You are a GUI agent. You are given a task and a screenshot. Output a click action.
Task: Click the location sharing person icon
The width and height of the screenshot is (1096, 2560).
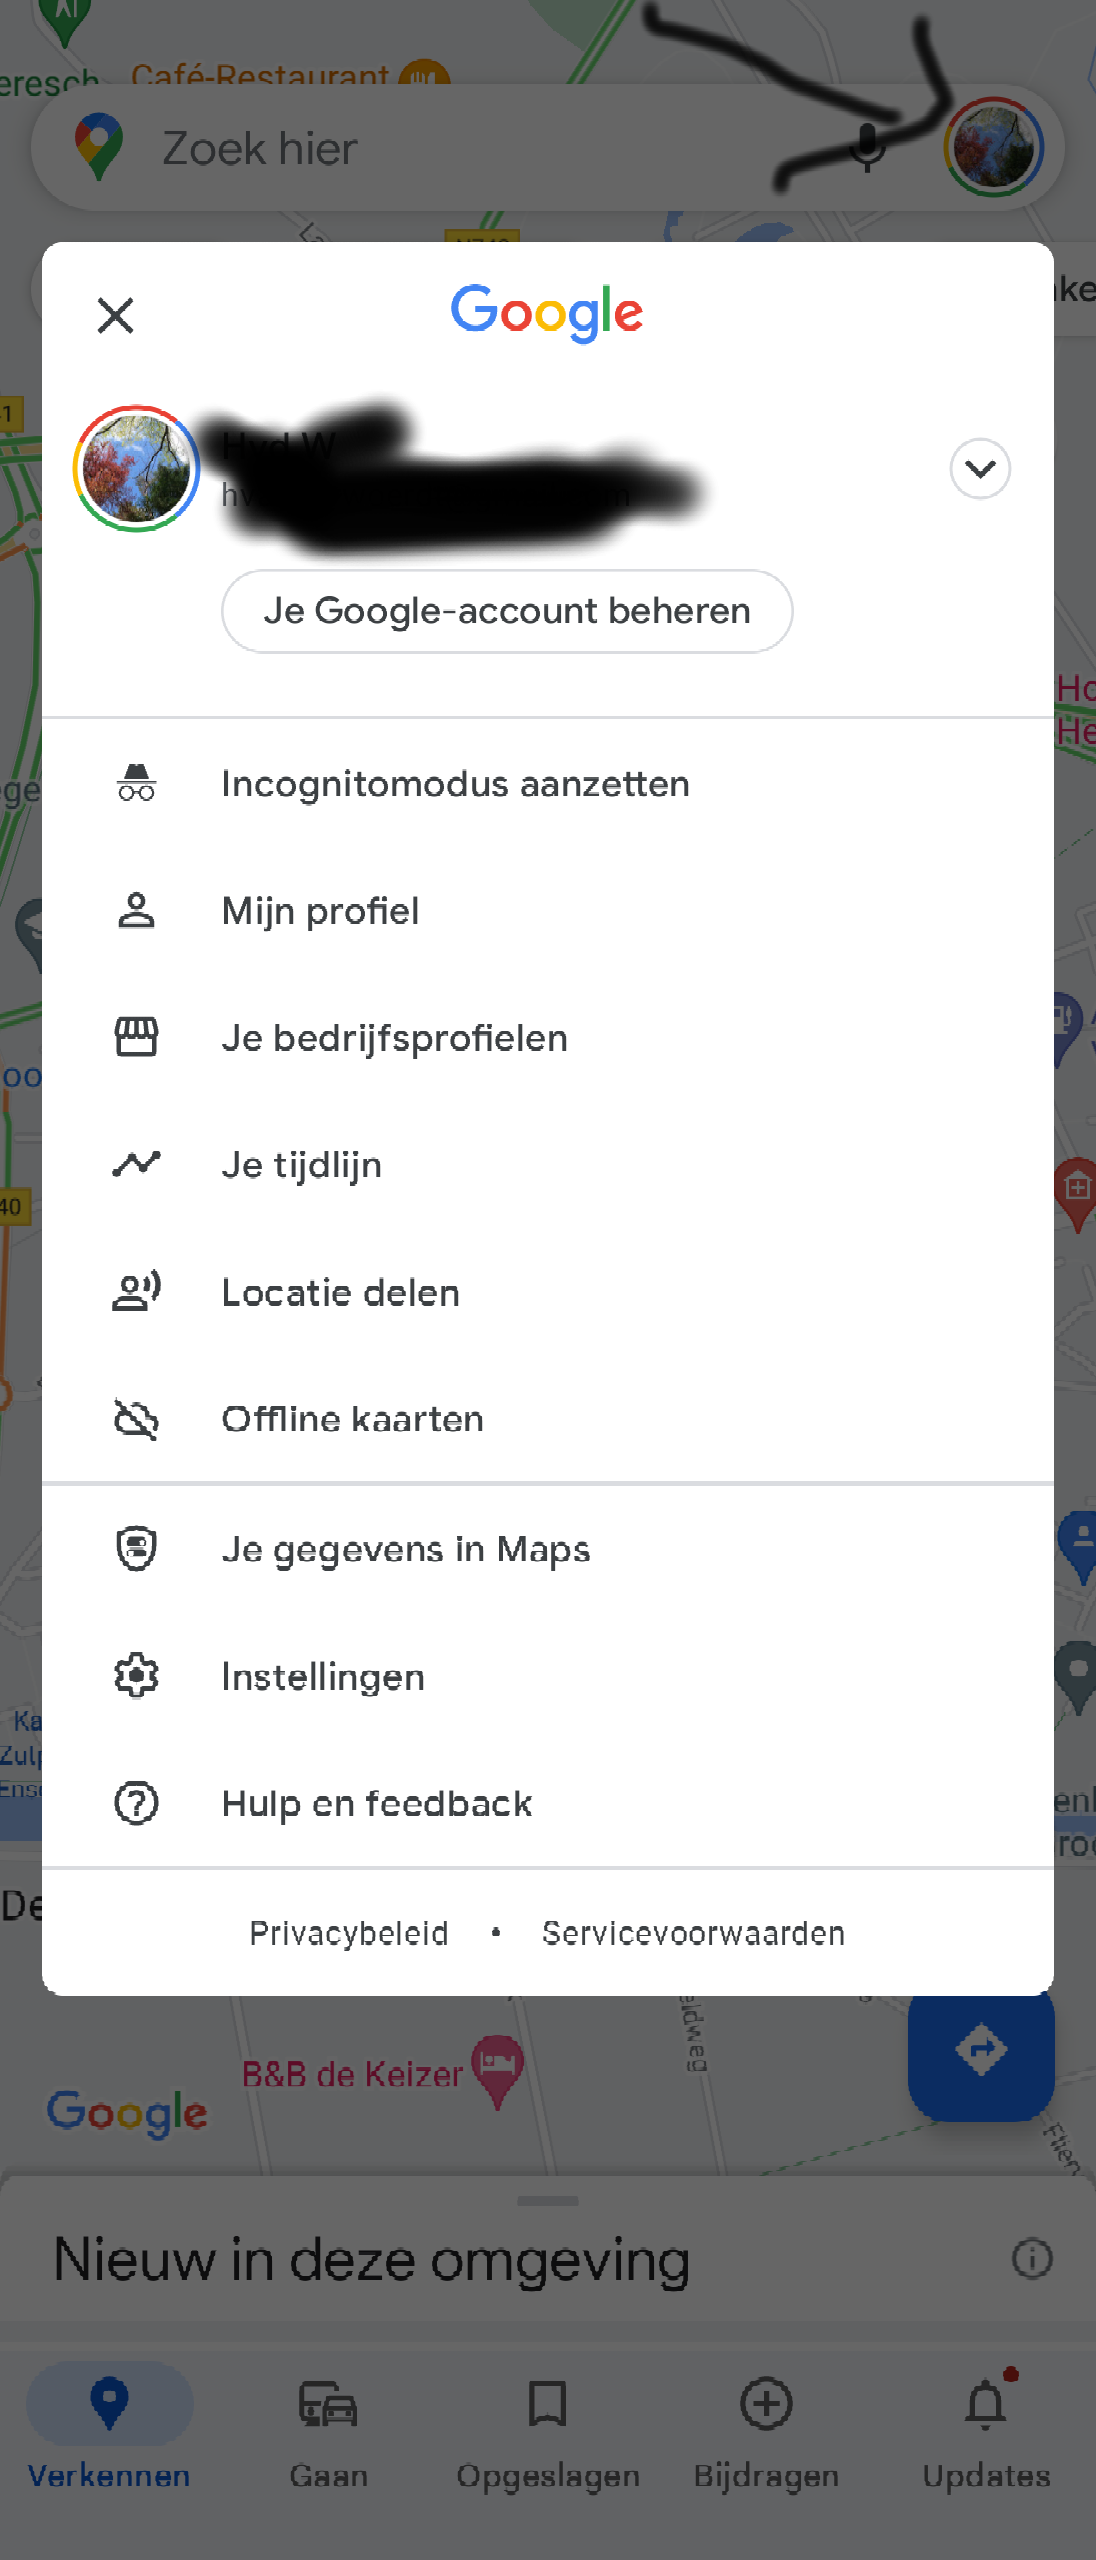(137, 1292)
